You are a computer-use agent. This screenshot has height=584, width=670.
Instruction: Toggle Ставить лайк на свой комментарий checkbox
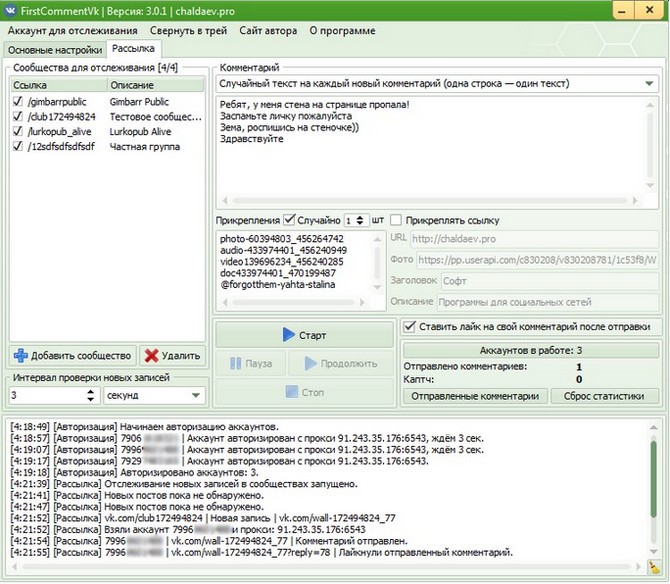pyautogui.click(x=409, y=327)
